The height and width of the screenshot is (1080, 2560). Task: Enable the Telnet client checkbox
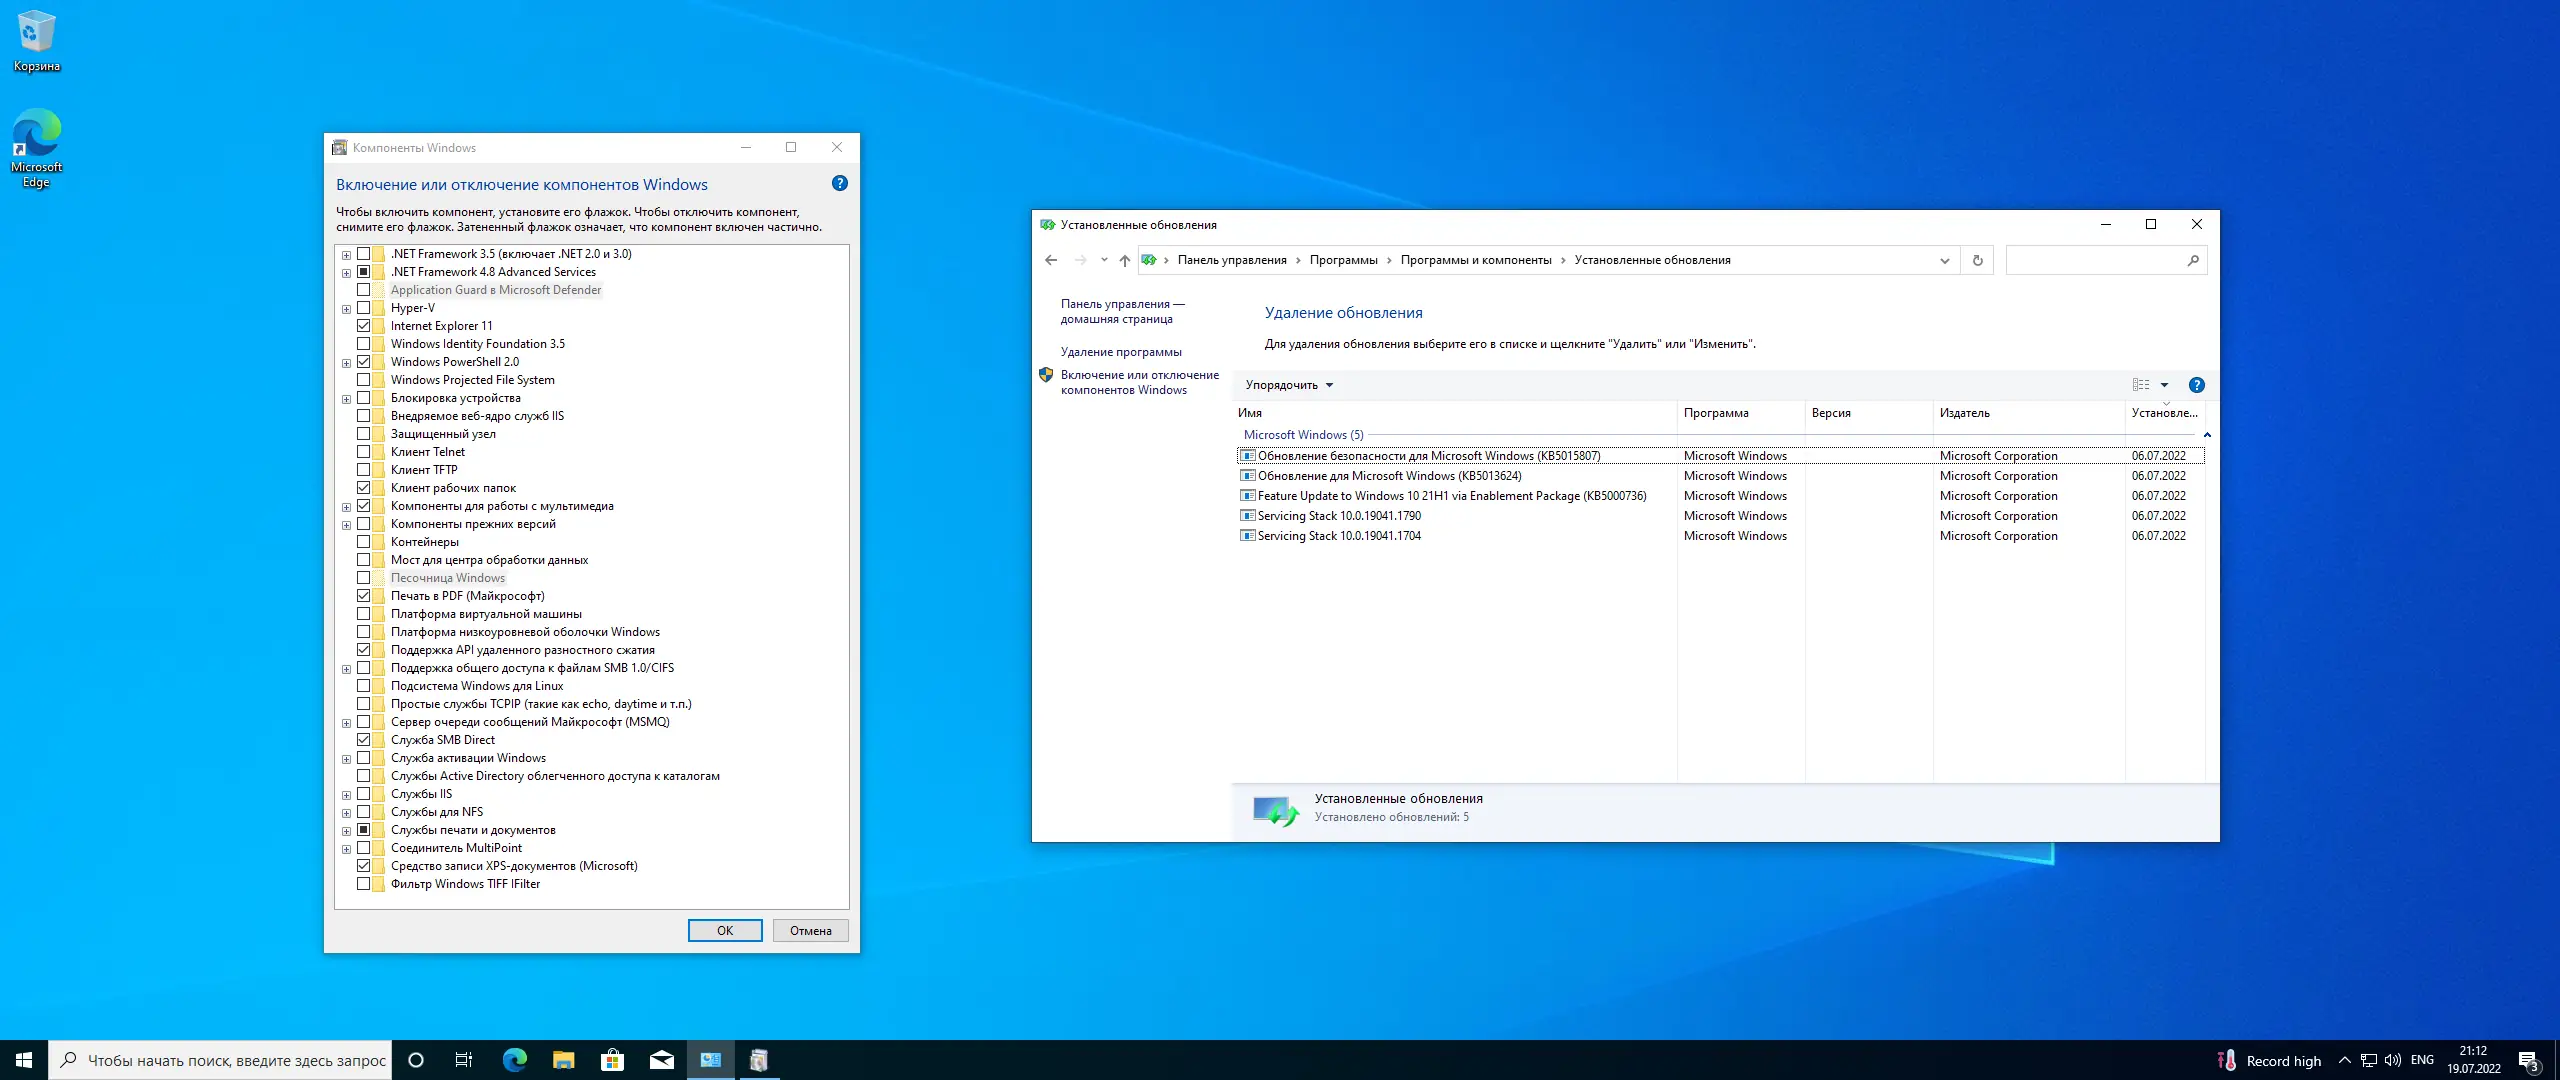[x=364, y=452]
